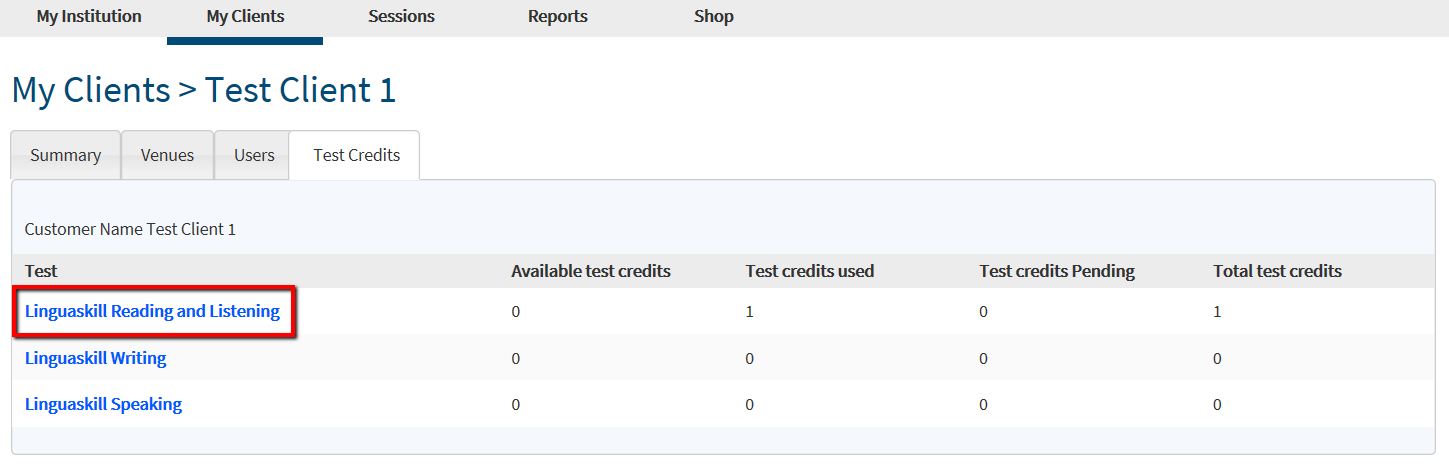Click Reading and Listening pending credits value 0
1449x464 pixels.
(x=984, y=312)
